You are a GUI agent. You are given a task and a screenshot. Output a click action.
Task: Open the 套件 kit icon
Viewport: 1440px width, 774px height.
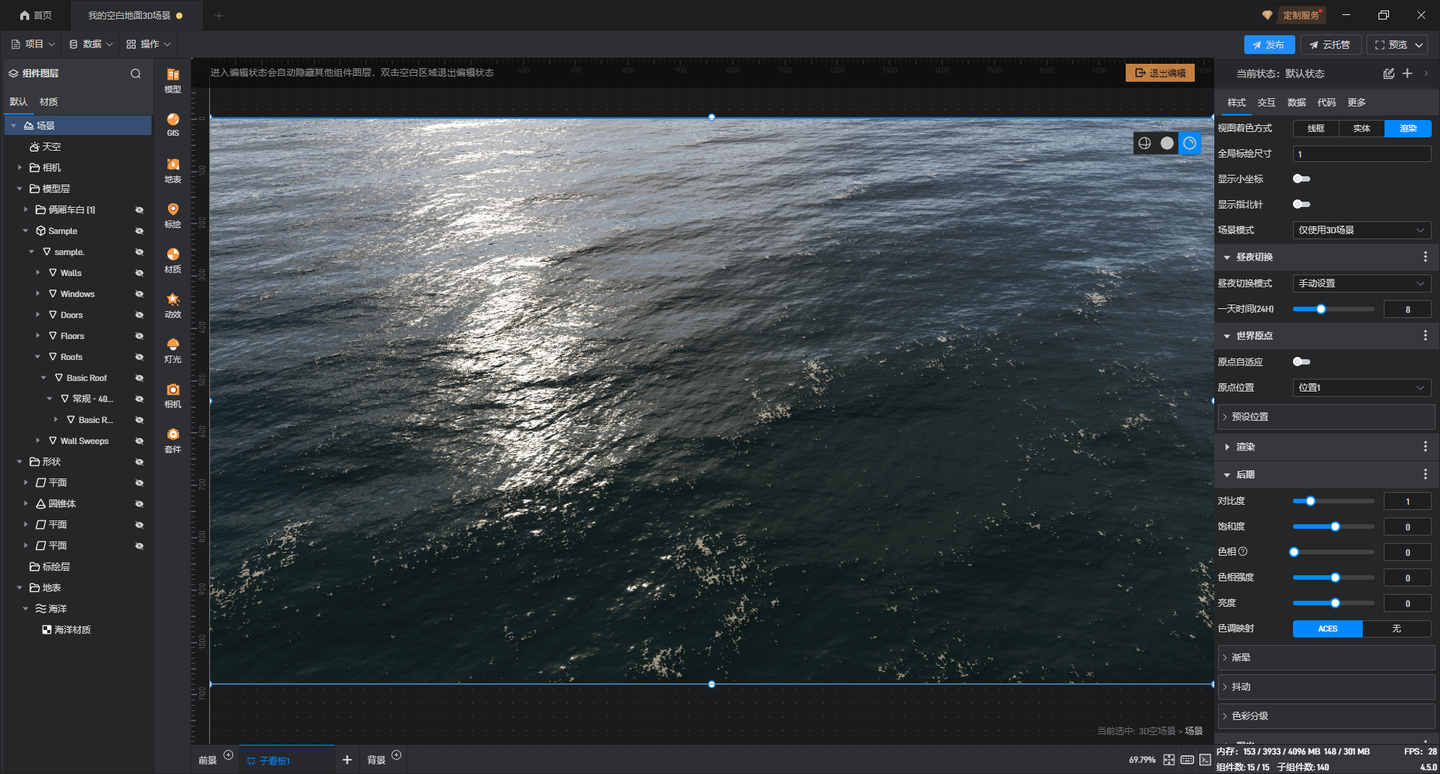click(173, 440)
